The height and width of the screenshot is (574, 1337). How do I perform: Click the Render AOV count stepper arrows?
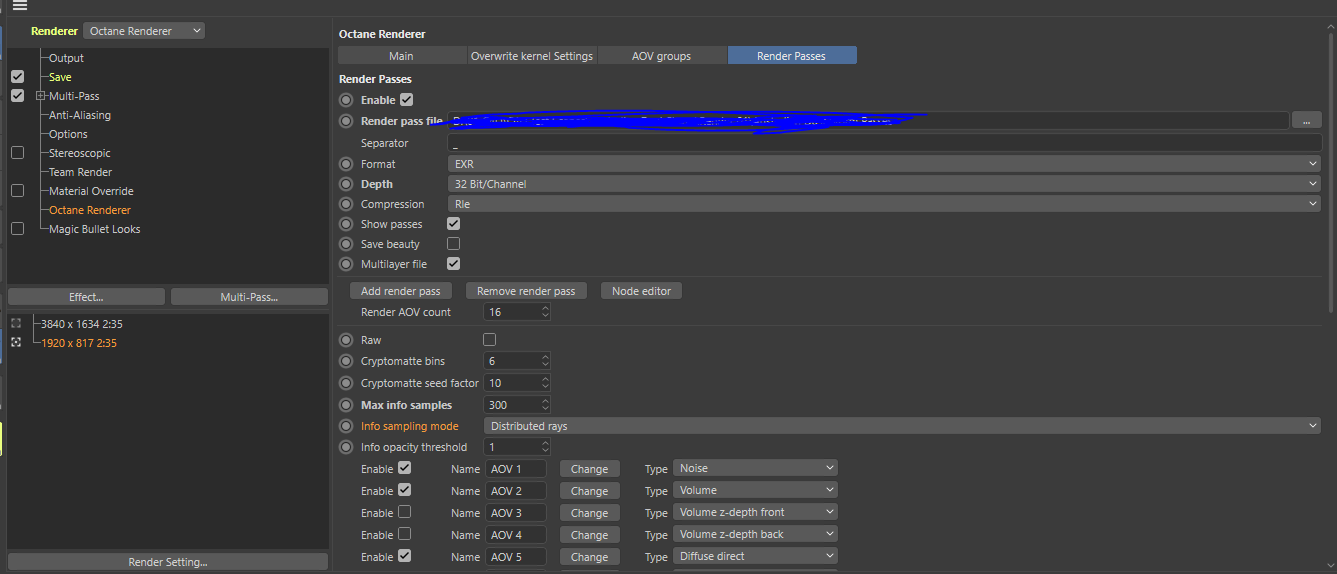point(545,312)
